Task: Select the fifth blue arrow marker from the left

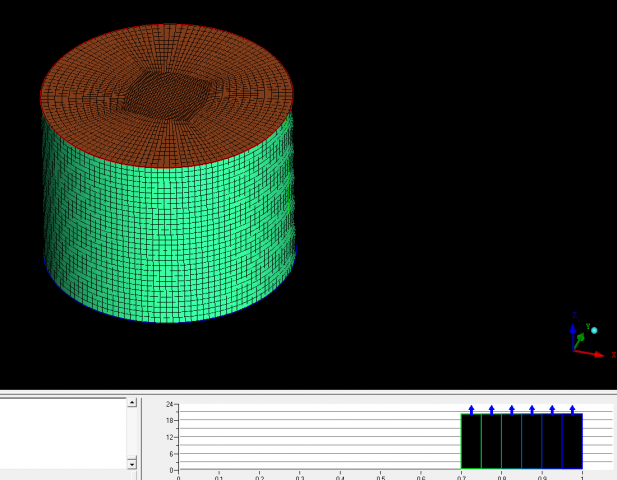Action: 552,409
